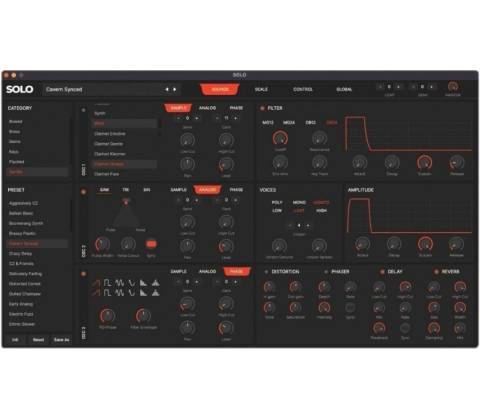Set OSC 1 to Analog mode
Screen dimensions: 480x420
click(x=207, y=108)
